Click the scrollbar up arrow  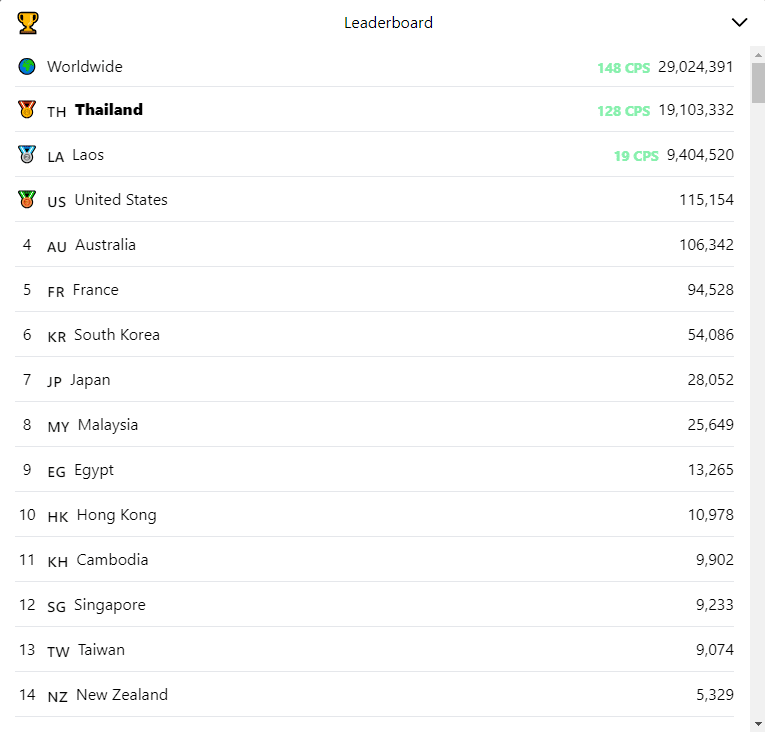tap(758, 55)
